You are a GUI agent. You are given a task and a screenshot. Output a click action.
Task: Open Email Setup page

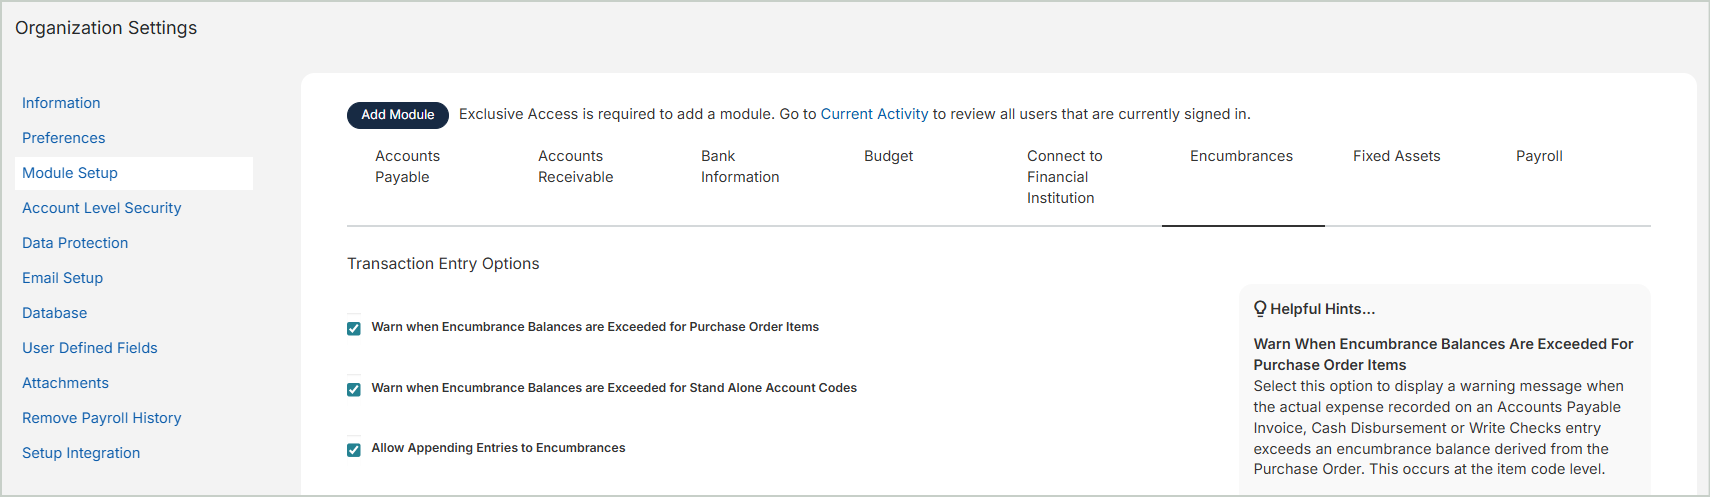click(x=62, y=278)
